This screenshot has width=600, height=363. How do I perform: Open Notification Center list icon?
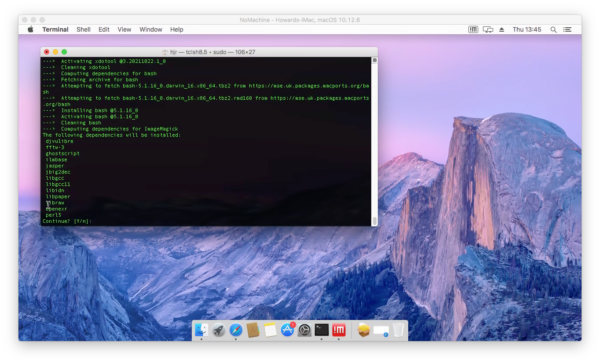pos(567,29)
